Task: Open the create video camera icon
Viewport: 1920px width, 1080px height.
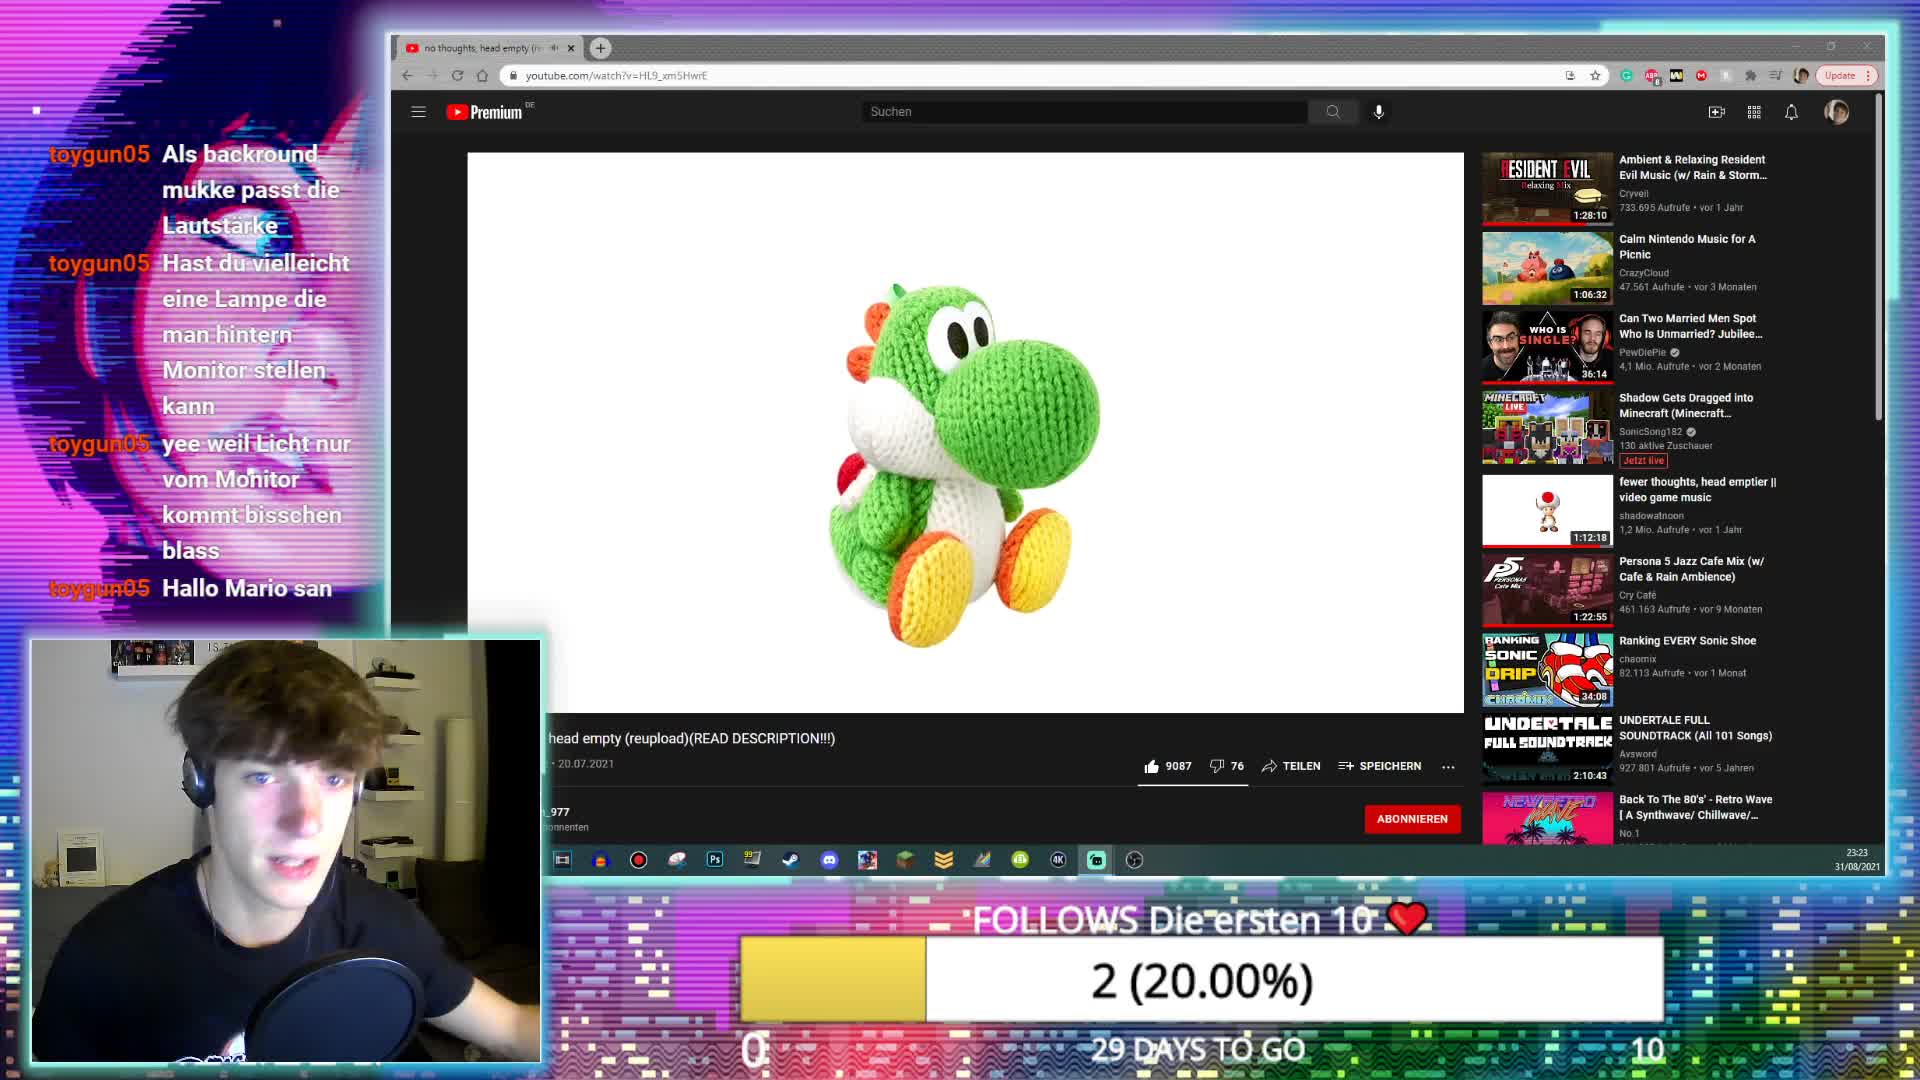Action: 1717,112
